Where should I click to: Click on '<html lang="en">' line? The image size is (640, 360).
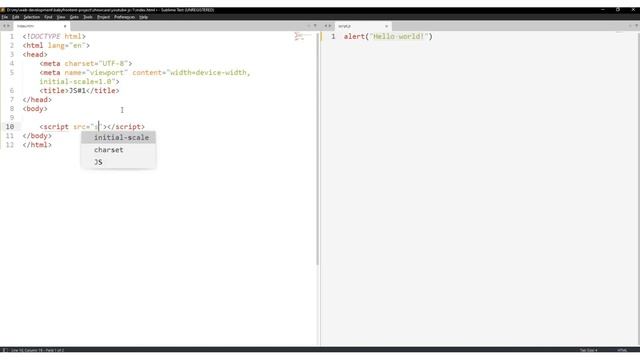tap(56, 45)
